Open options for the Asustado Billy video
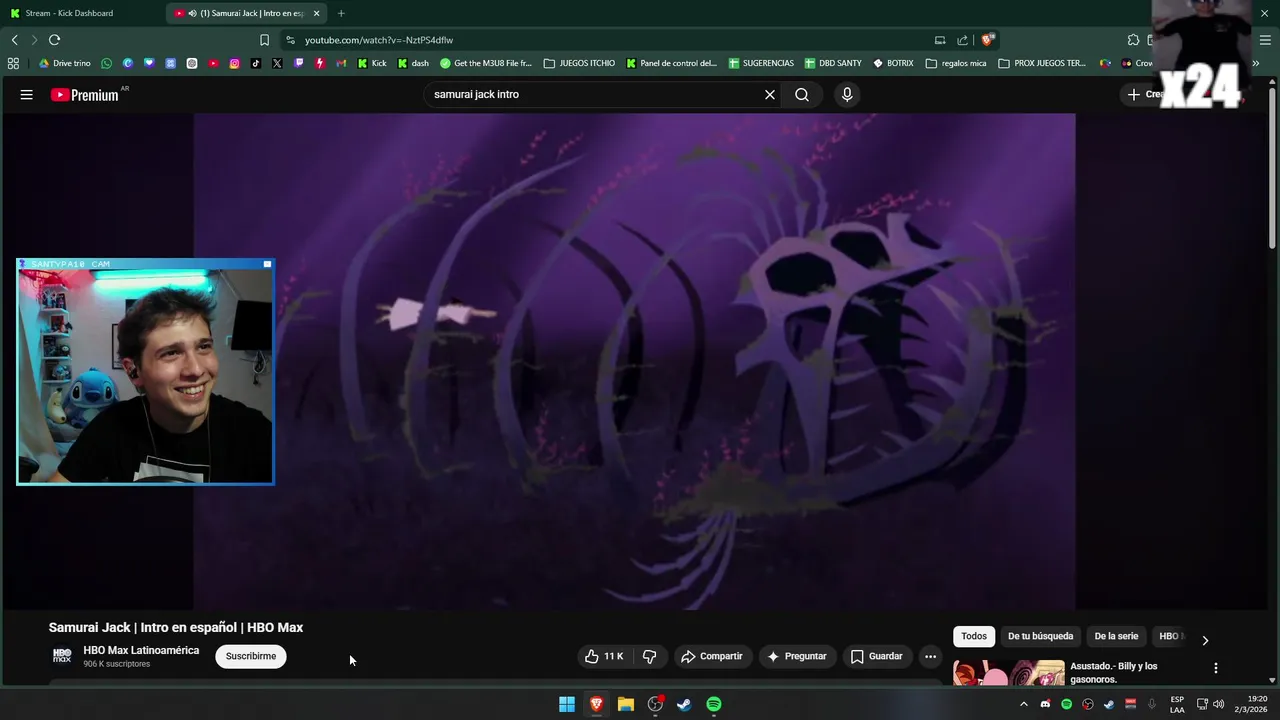Viewport: 1280px width, 720px height. tap(1216, 668)
